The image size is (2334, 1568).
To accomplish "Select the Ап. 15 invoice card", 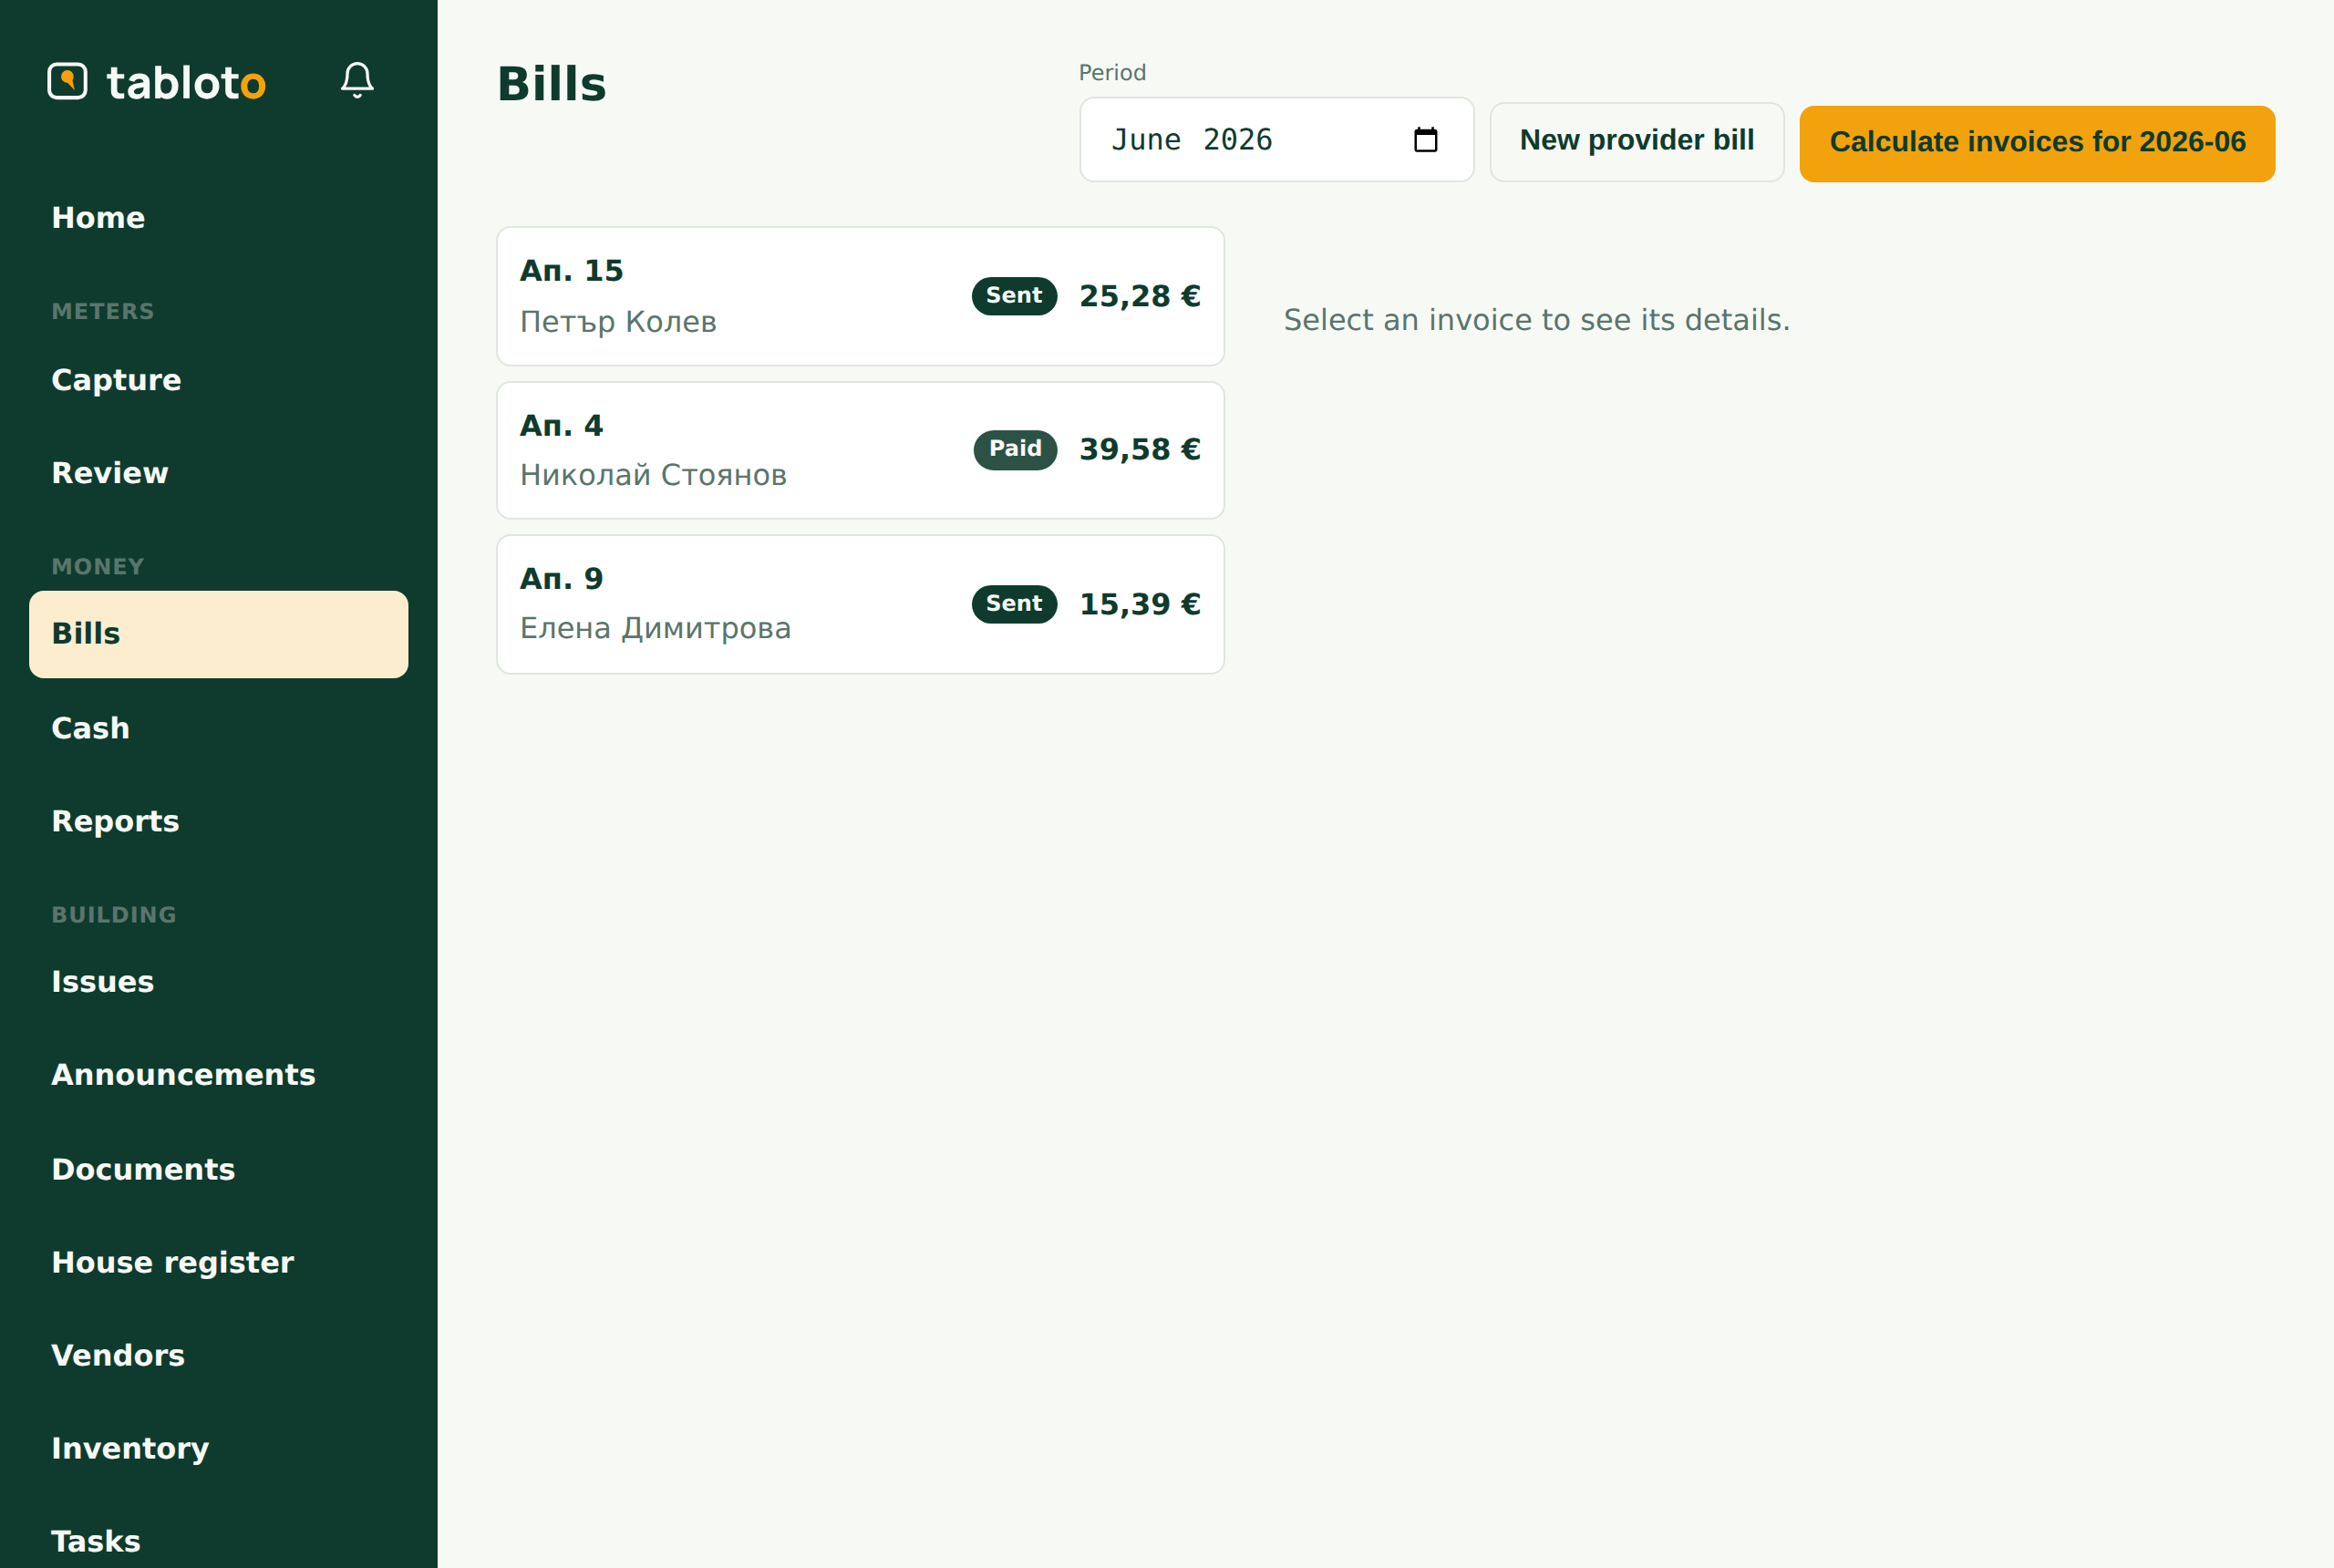I will [860, 296].
